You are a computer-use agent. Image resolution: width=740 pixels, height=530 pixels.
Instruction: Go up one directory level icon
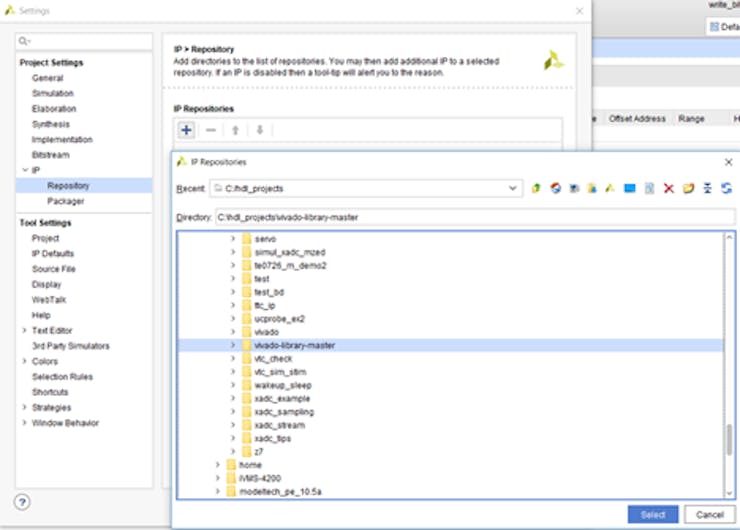pyautogui.click(x=536, y=188)
